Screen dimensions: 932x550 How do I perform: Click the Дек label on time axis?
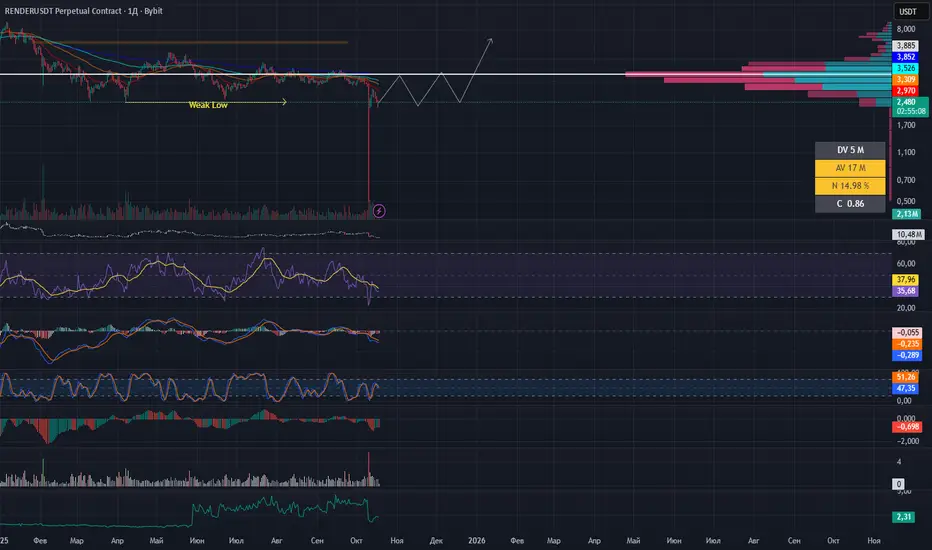pos(436,540)
